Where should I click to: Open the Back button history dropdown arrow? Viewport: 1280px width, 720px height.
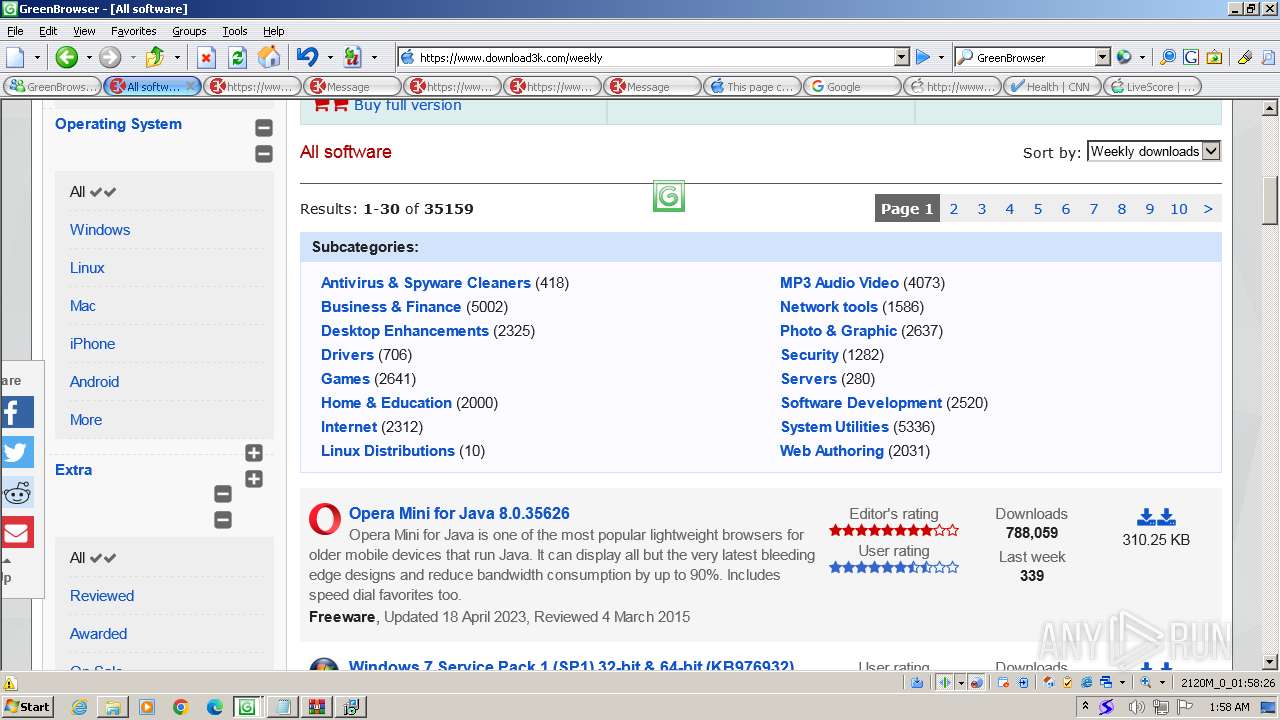(88, 57)
